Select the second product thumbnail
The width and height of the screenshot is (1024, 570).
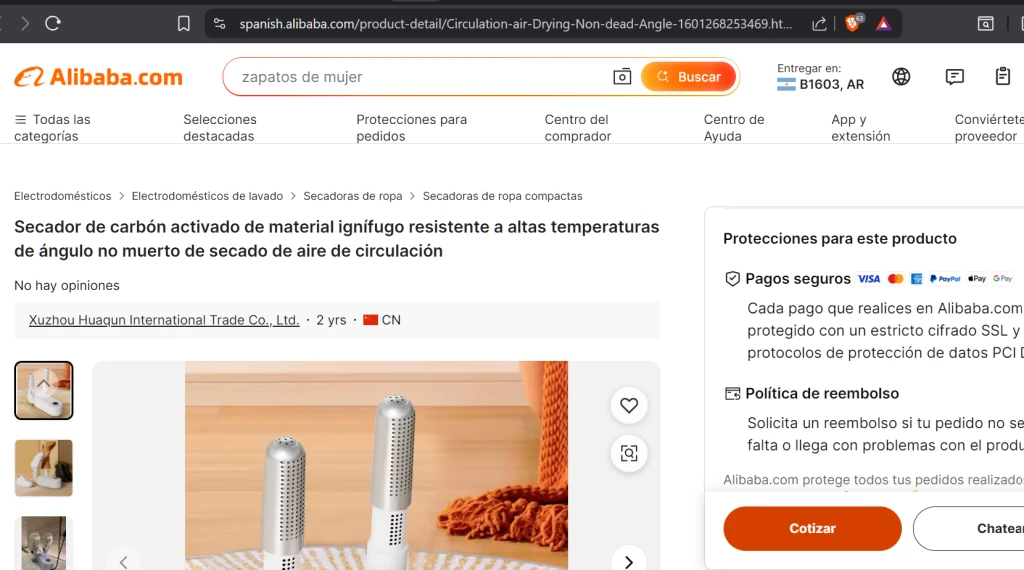tap(44, 468)
